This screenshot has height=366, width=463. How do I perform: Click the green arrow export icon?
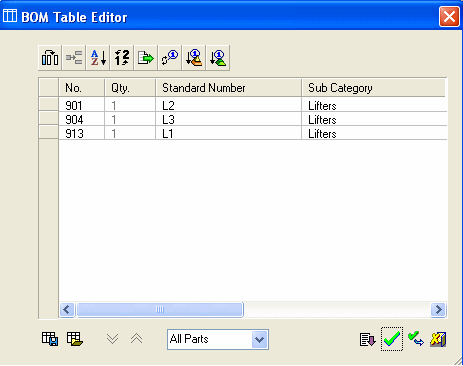[x=146, y=58]
